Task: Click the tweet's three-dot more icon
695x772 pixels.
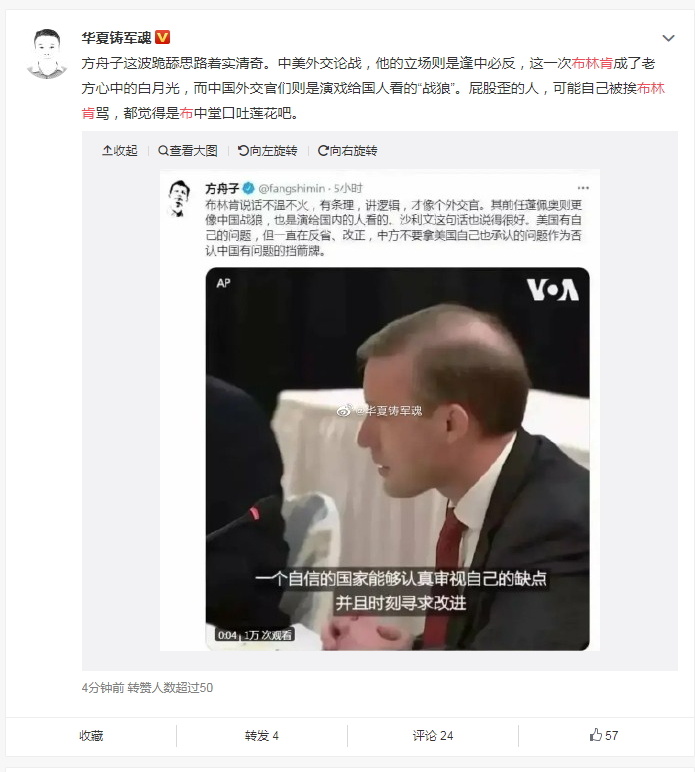Action: pos(583,188)
